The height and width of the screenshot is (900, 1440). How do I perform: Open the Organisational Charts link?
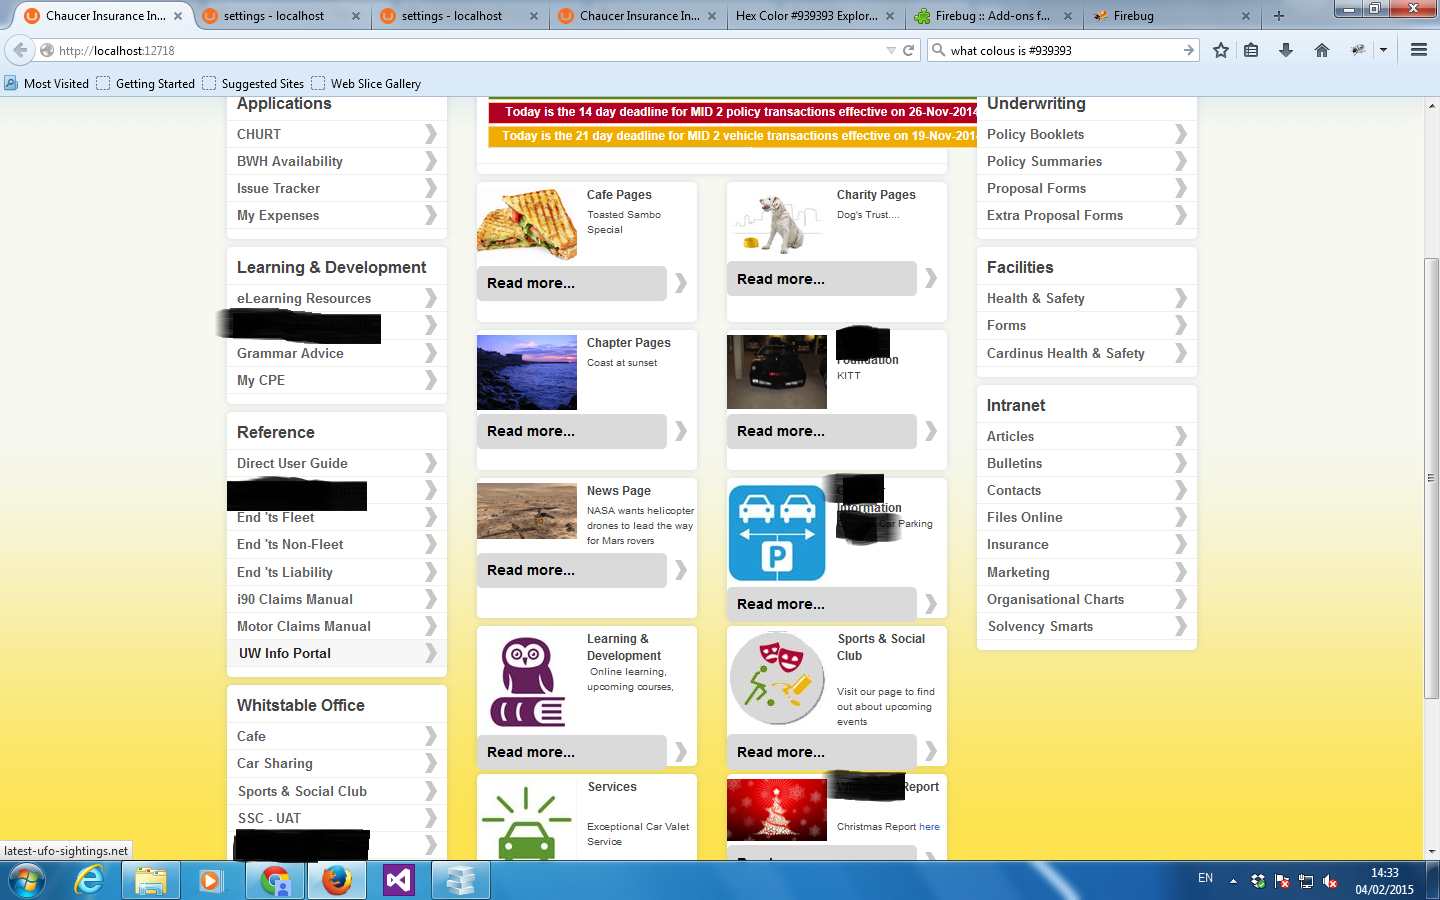pyautogui.click(x=1055, y=599)
